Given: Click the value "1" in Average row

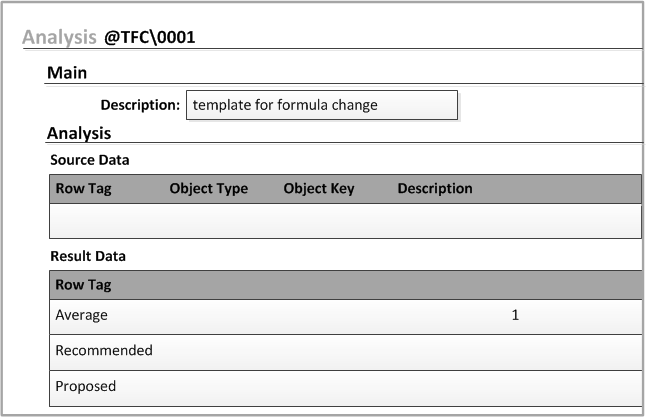Looking at the screenshot, I should click(515, 315).
